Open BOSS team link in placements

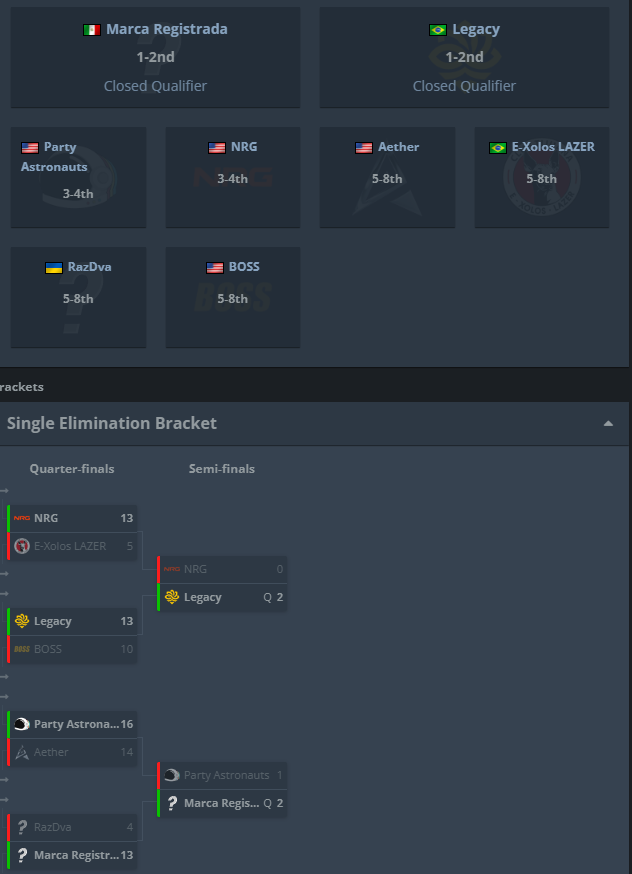[244, 266]
